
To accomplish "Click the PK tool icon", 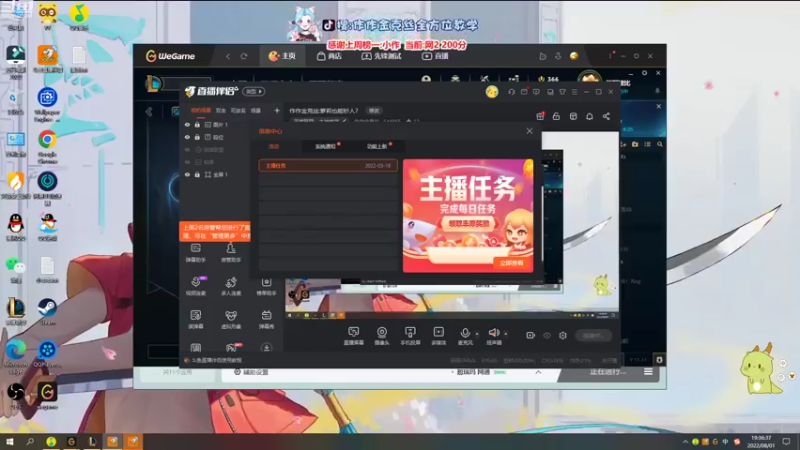I will pyautogui.click(x=233, y=347).
